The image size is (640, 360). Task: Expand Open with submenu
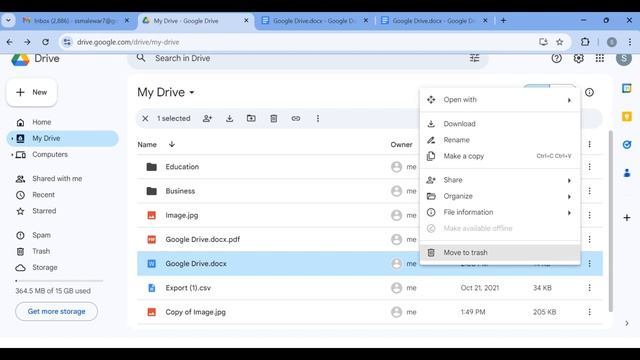[x=569, y=100]
